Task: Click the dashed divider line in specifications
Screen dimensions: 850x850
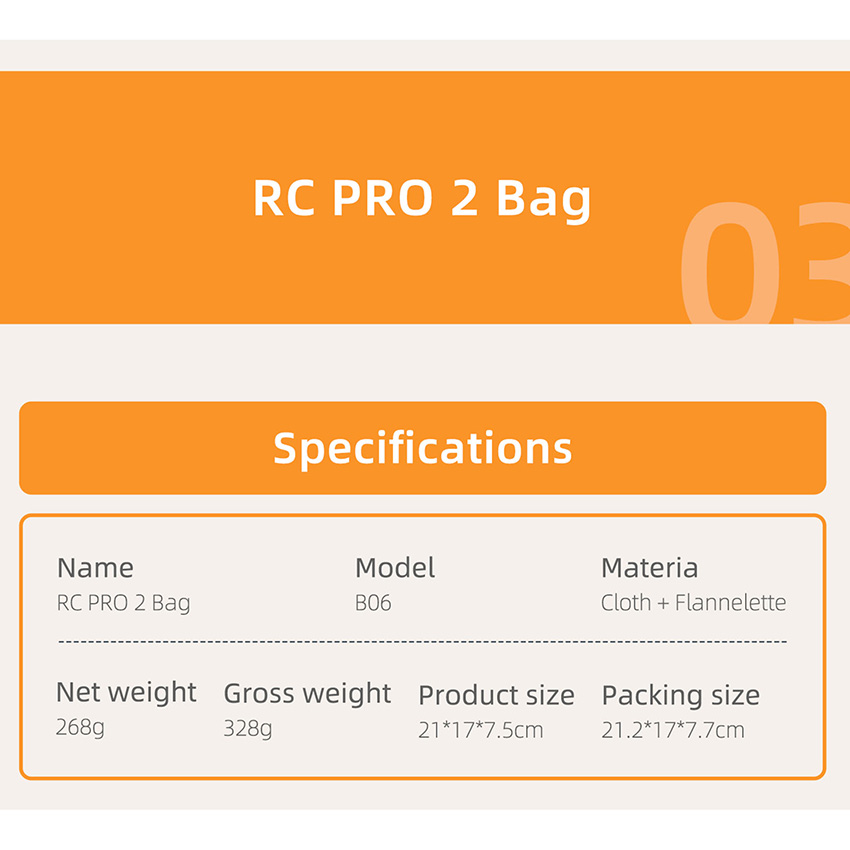Action: (422, 641)
